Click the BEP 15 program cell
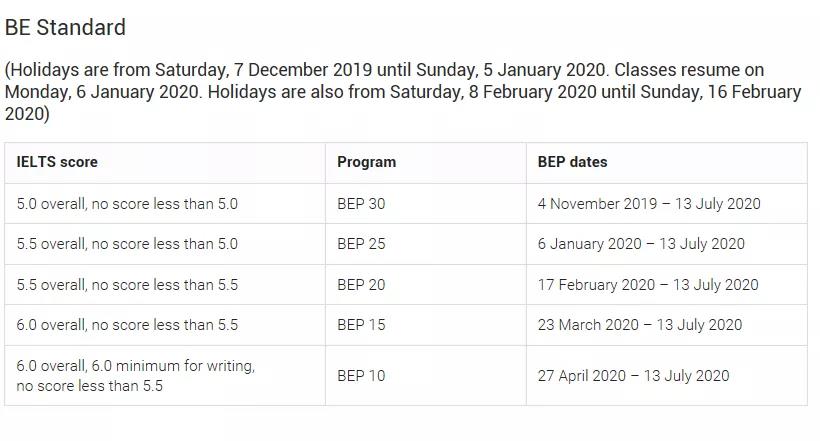 361,325
